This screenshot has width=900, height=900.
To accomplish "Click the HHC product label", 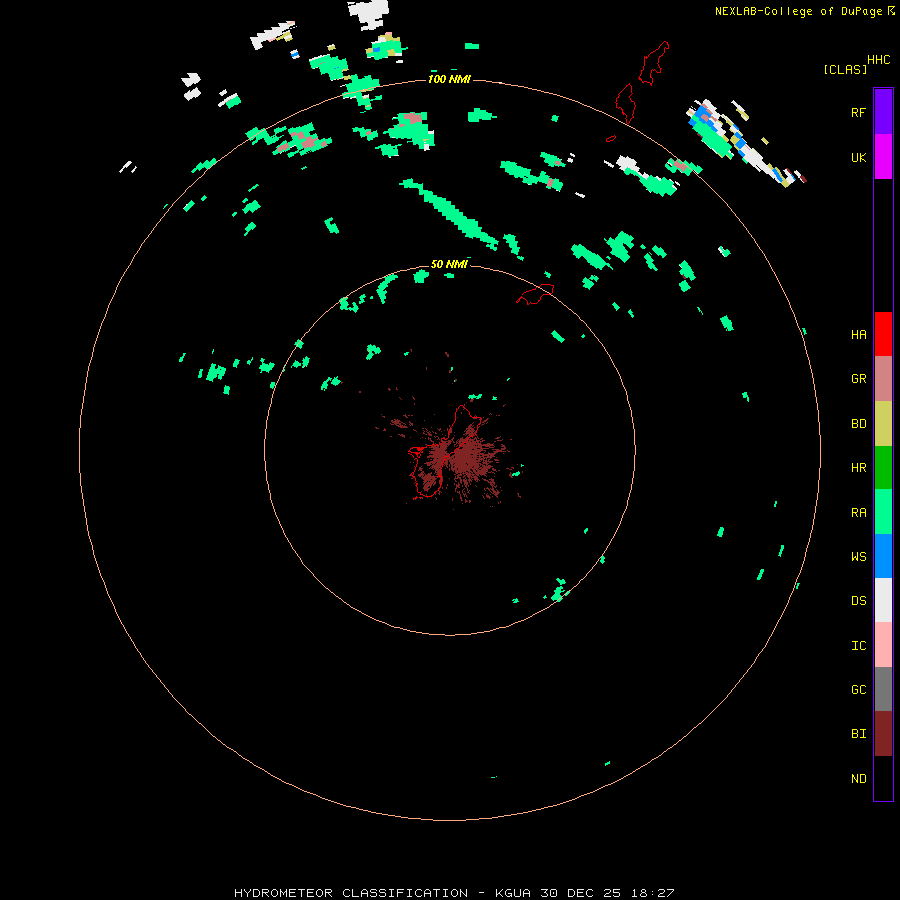I will [878, 60].
